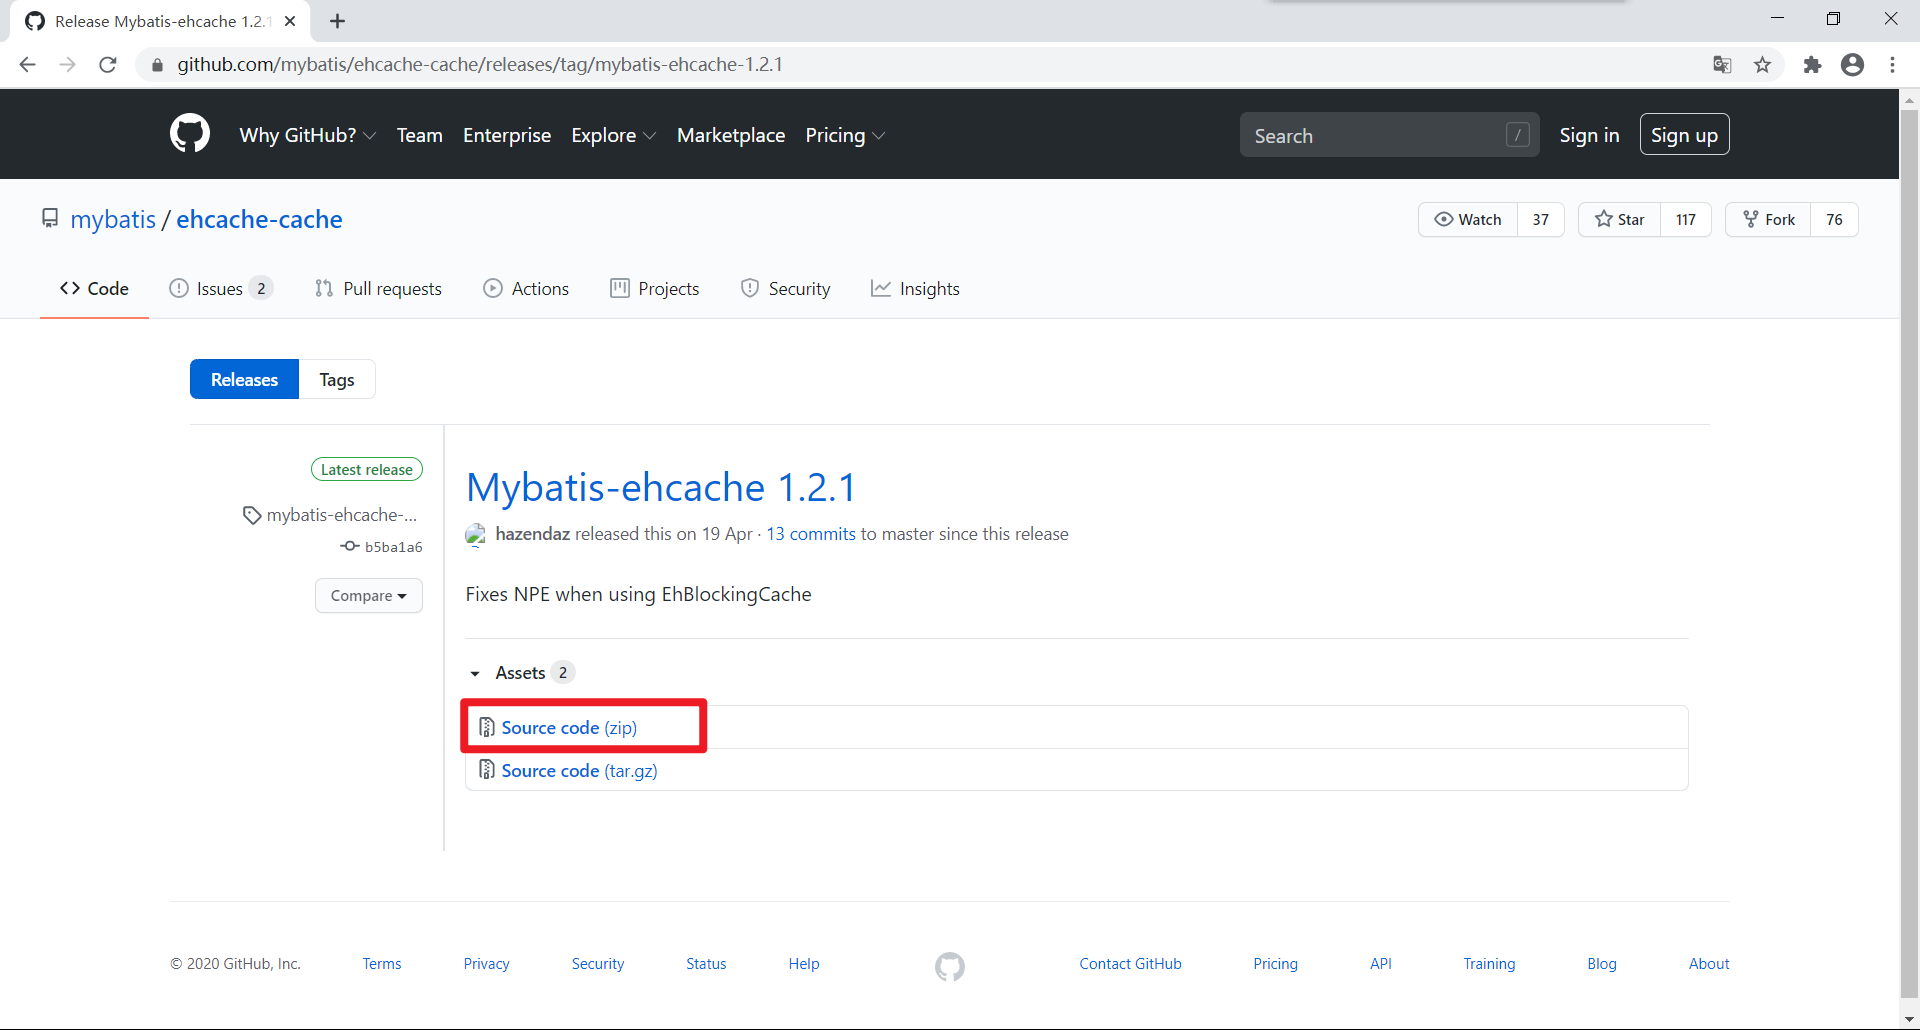The width and height of the screenshot is (1920, 1030).
Task: Download Source code (zip)
Action: pyautogui.click(x=569, y=727)
